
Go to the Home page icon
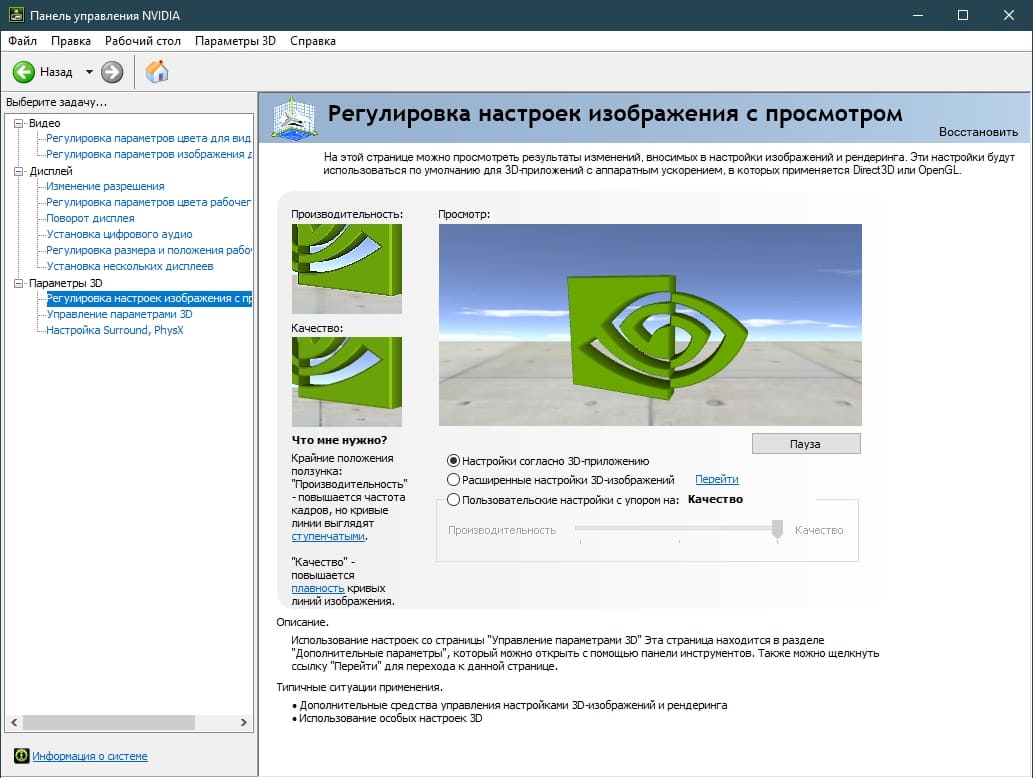(x=157, y=71)
